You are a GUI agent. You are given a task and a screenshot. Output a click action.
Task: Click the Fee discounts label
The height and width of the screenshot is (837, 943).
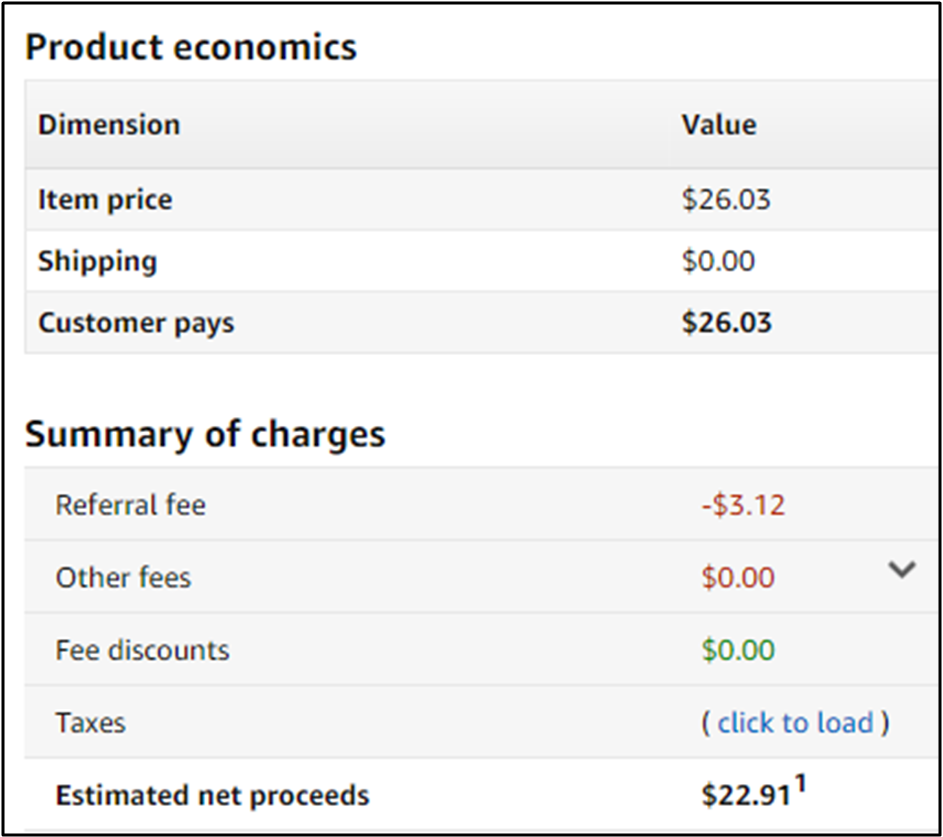point(142,650)
